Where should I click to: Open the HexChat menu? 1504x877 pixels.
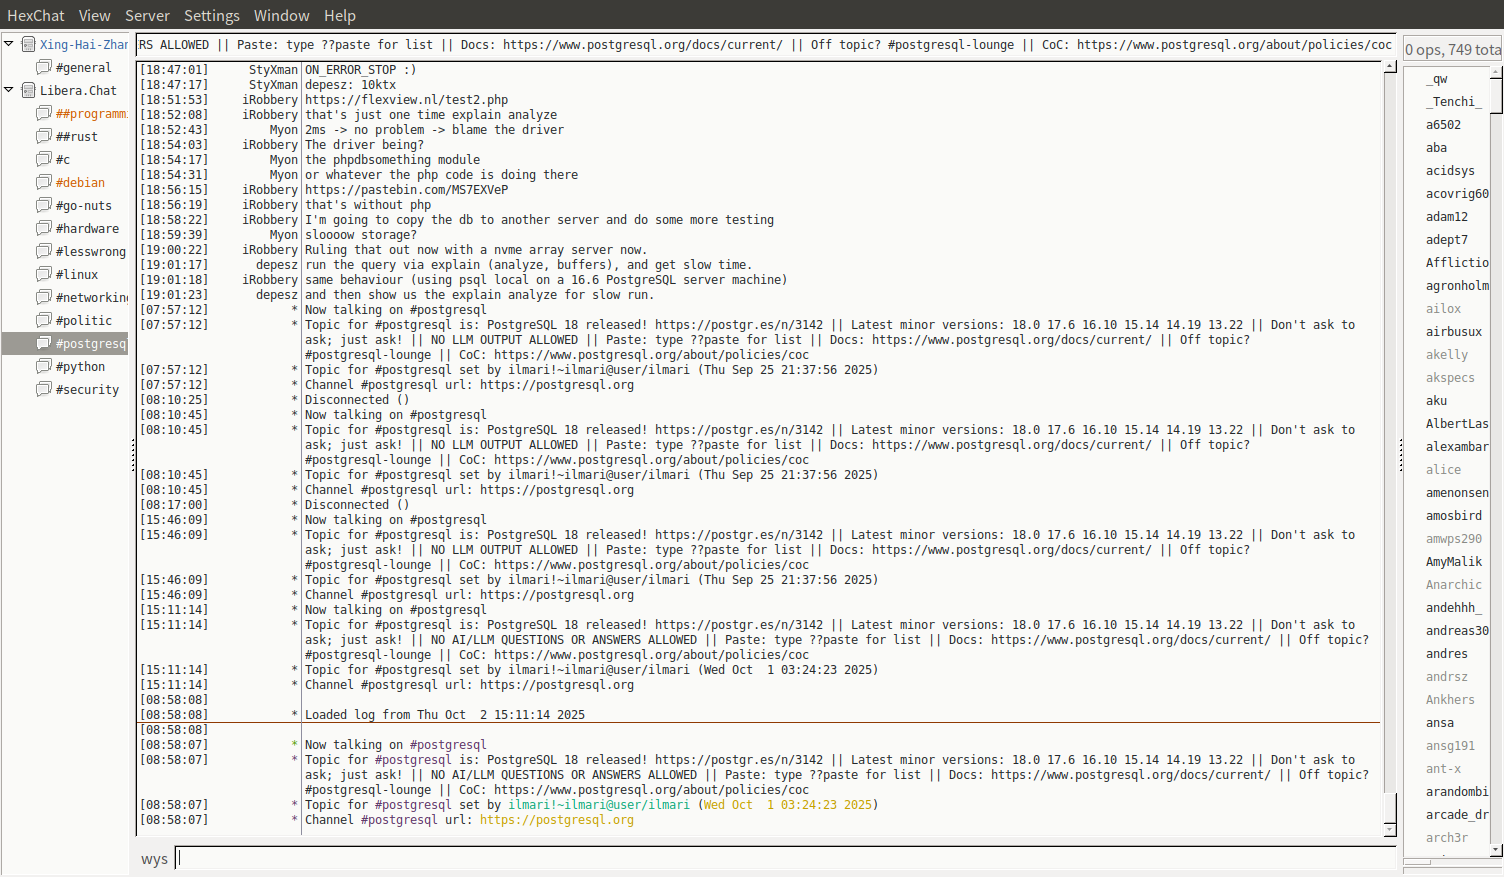[35, 15]
